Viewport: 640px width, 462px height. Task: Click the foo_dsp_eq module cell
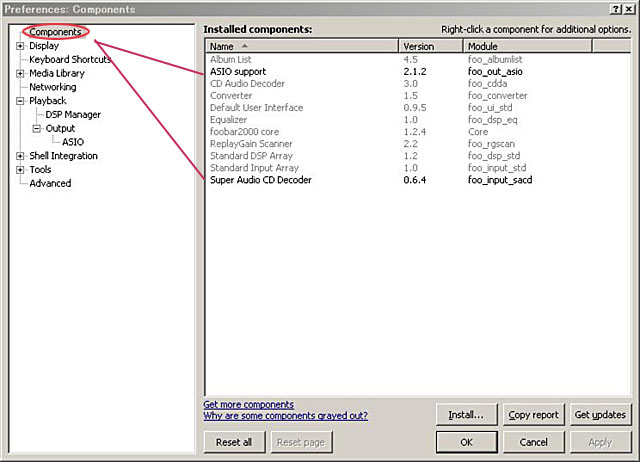(492, 120)
